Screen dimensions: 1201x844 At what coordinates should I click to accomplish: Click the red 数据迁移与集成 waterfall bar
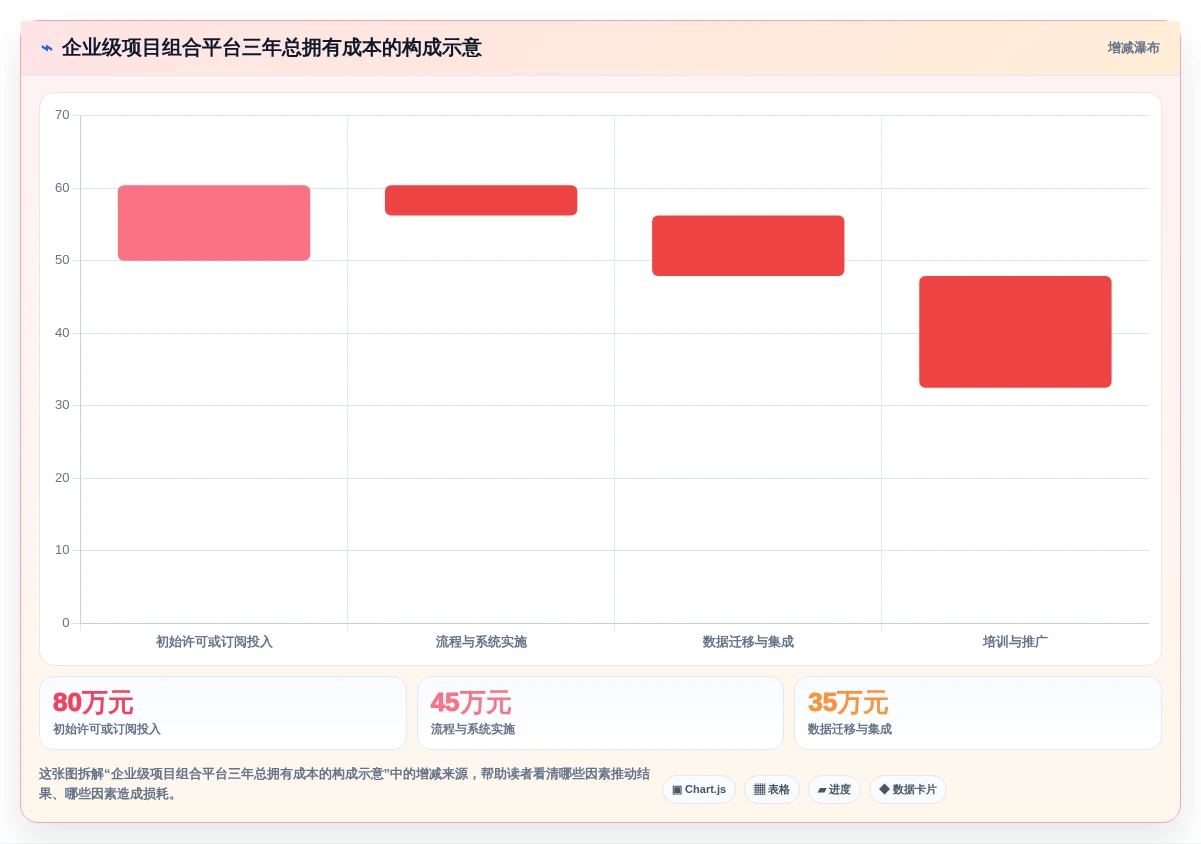tap(748, 246)
